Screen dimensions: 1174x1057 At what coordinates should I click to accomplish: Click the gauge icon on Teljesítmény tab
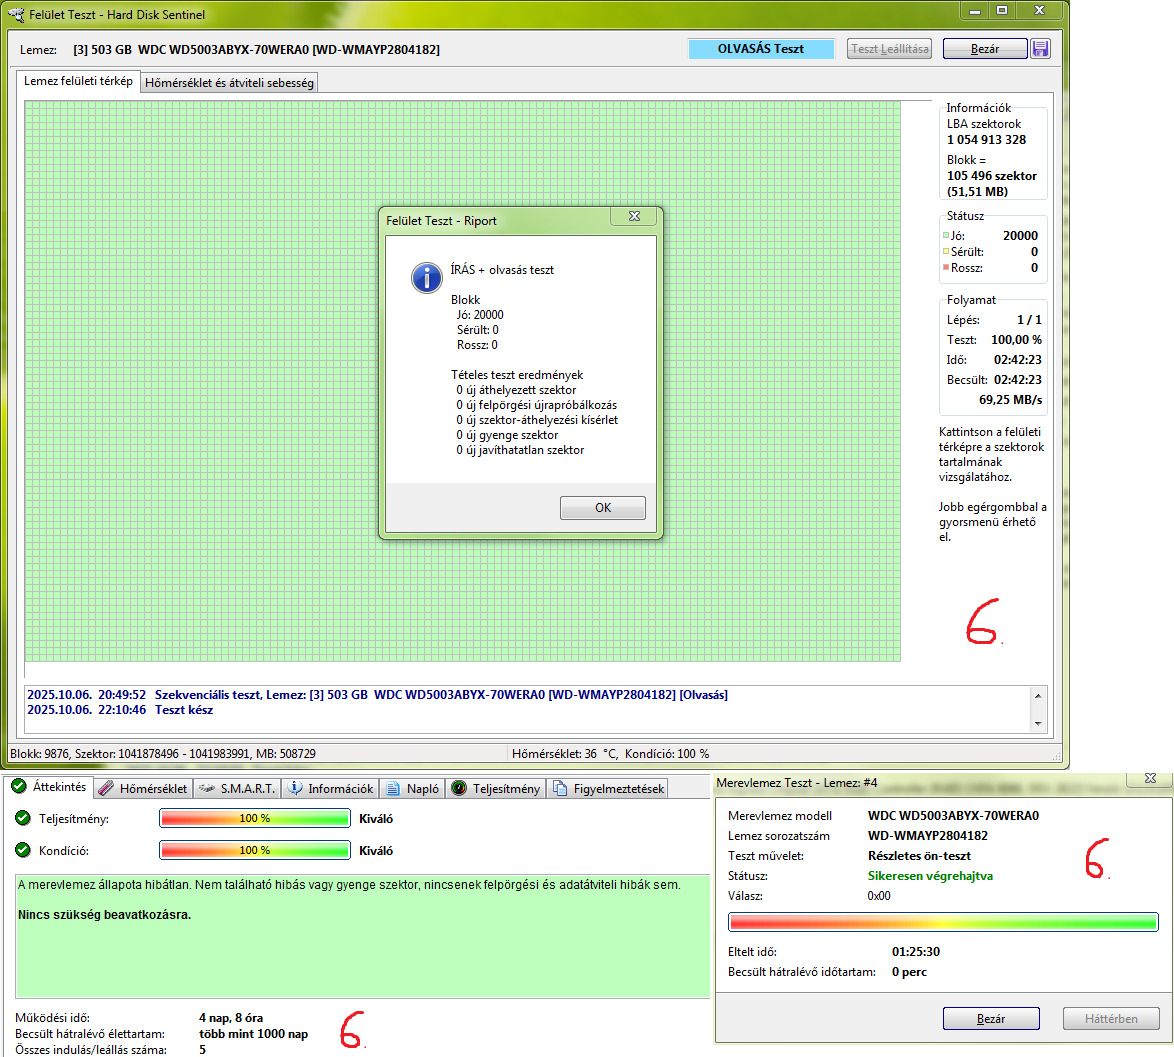click(x=459, y=788)
